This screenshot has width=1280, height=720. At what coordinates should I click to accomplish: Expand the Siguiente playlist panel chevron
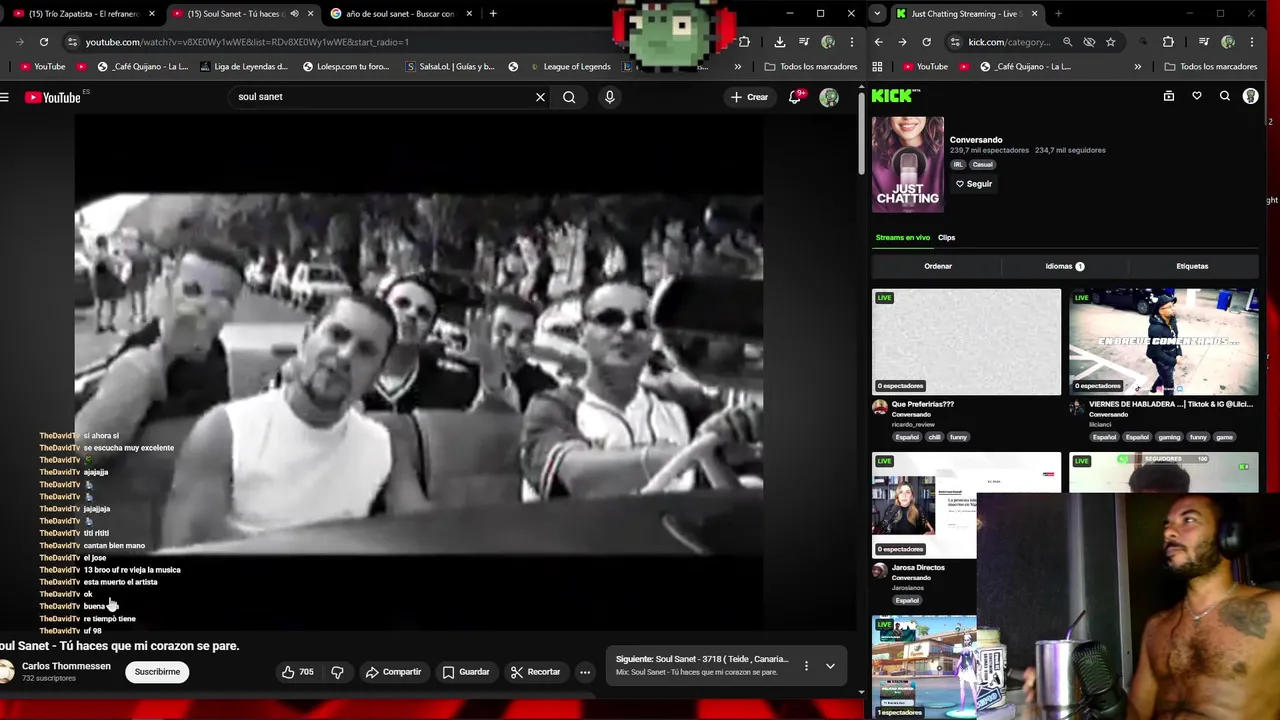(x=830, y=666)
